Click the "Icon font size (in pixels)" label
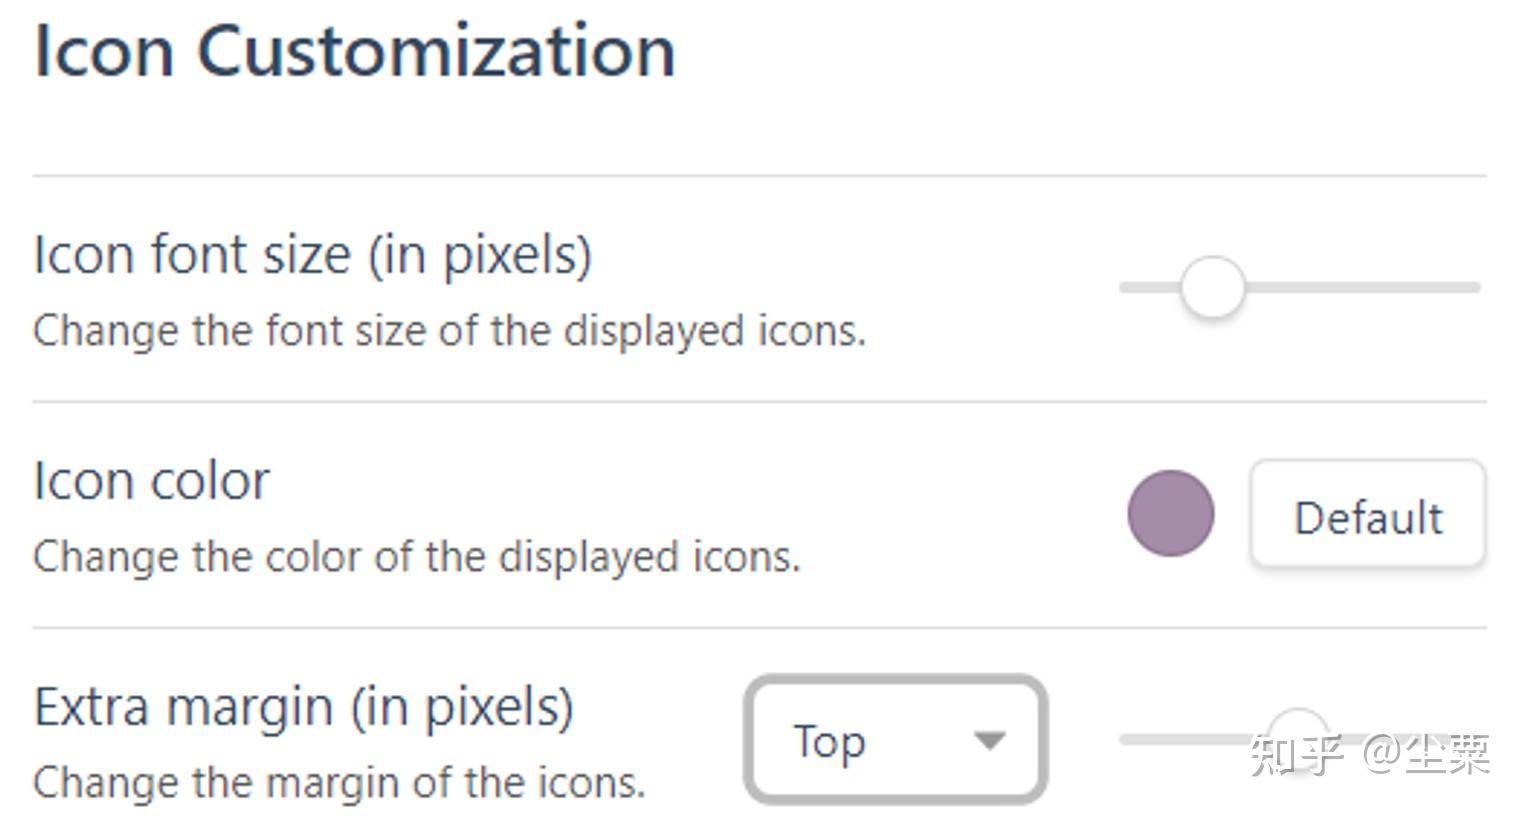The height and width of the screenshot is (817, 1530). 312,255
